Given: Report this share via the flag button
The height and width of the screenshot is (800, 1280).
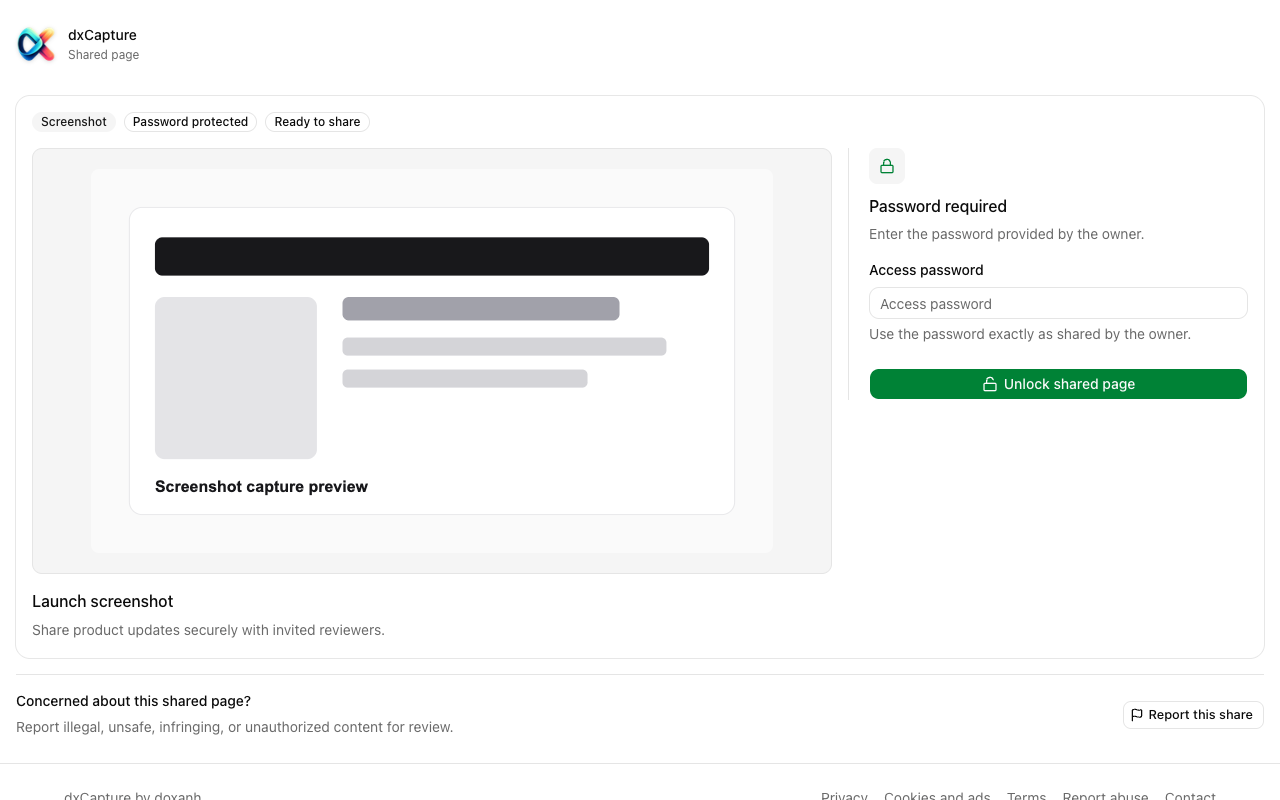Looking at the screenshot, I should click(x=1193, y=715).
